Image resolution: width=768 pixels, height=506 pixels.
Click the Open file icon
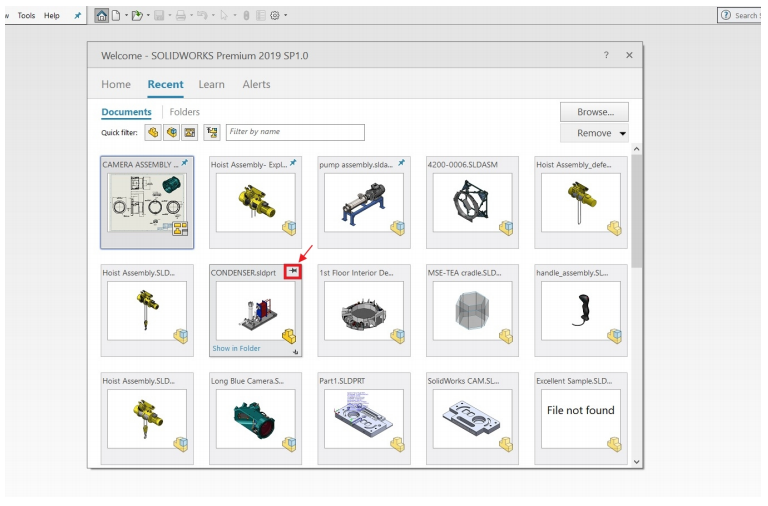click(x=137, y=16)
